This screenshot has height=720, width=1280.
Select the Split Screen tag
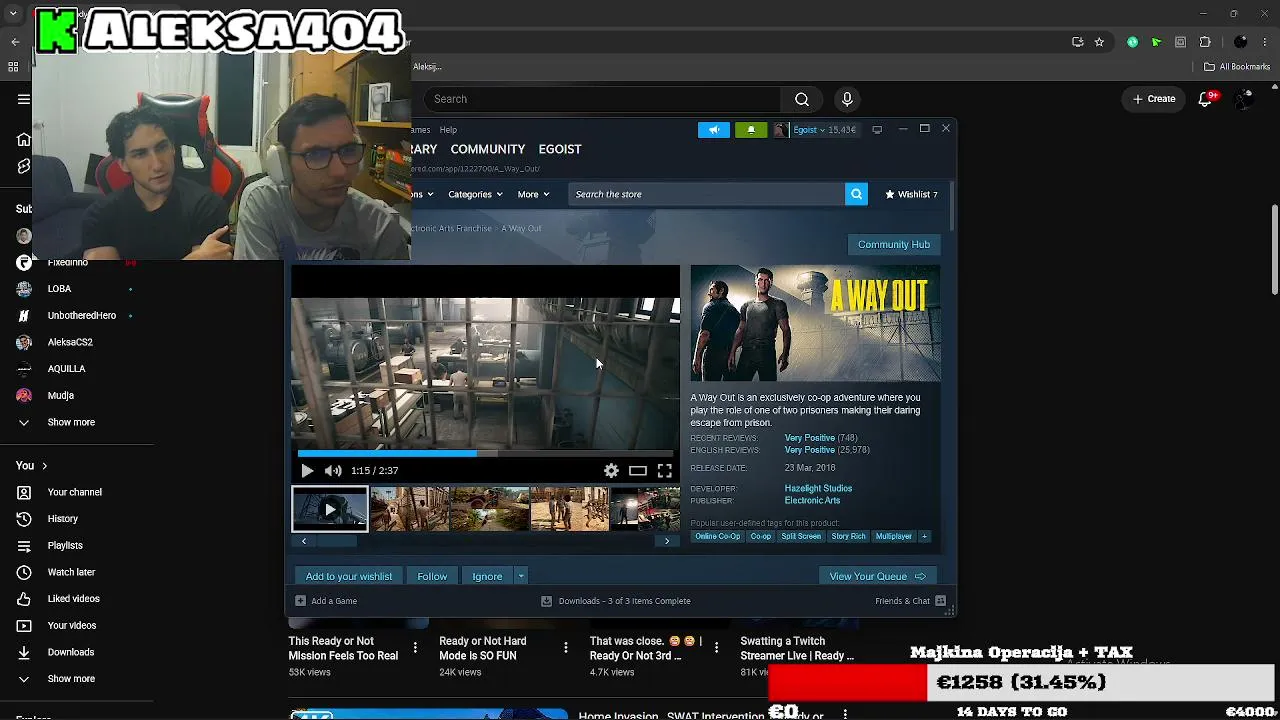pos(801,537)
